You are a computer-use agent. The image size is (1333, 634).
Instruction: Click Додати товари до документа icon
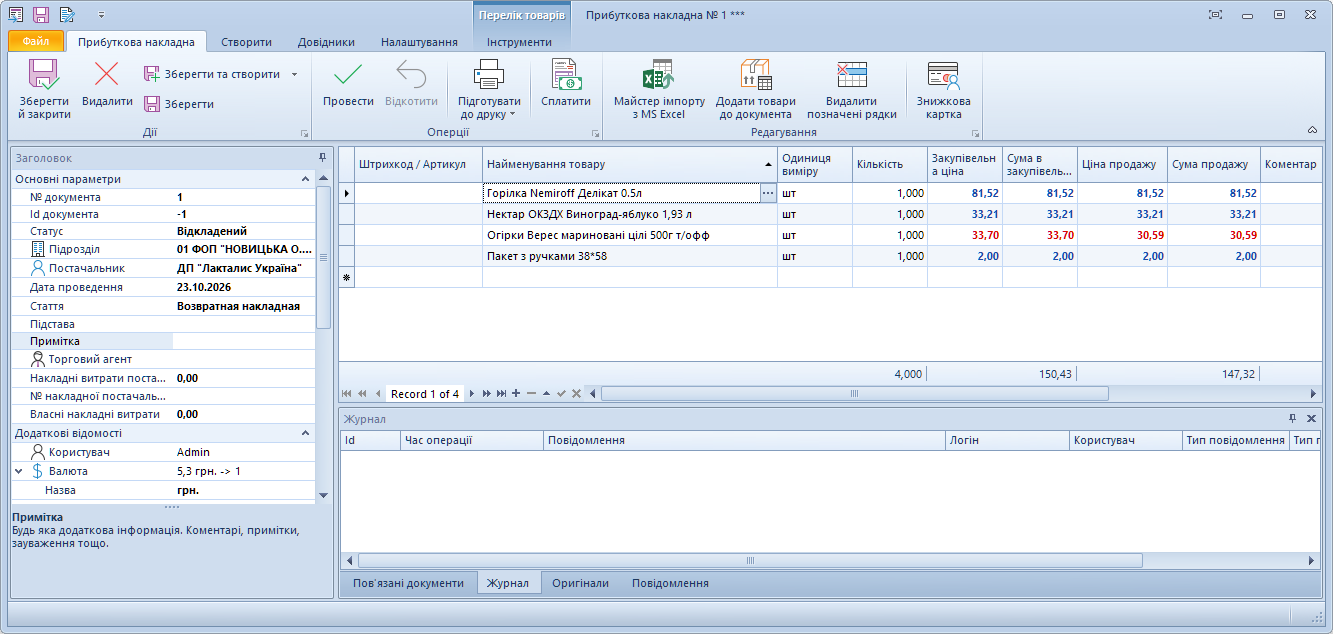[x=756, y=74]
